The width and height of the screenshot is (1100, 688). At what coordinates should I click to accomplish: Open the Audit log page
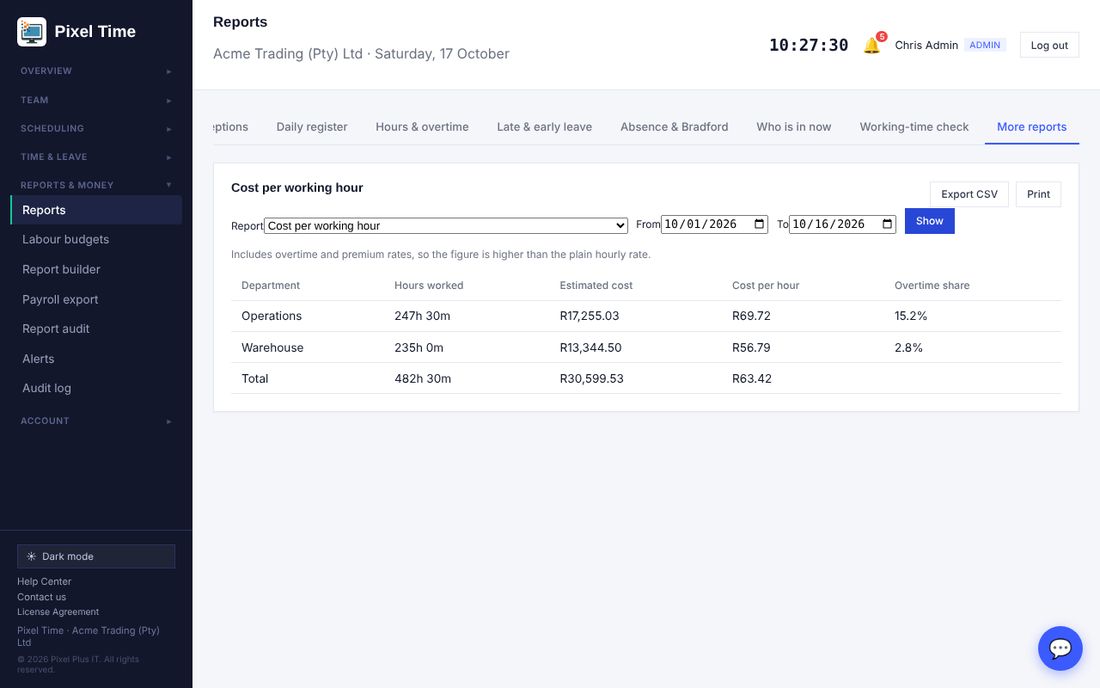96,389
